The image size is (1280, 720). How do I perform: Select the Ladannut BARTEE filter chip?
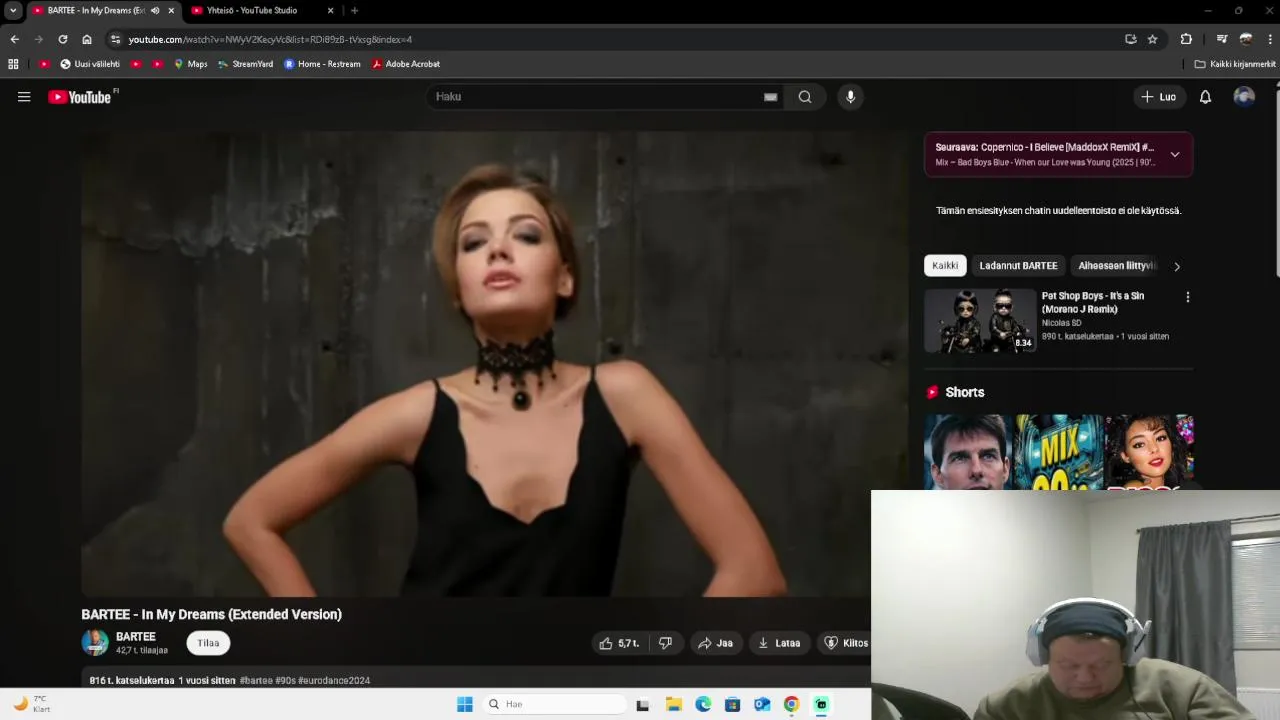(1018, 266)
